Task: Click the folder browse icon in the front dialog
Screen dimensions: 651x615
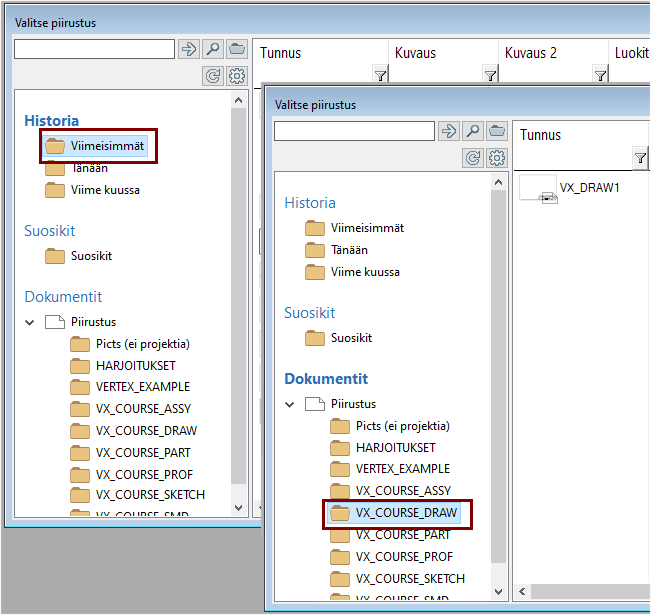Action: tap(497, 131)
